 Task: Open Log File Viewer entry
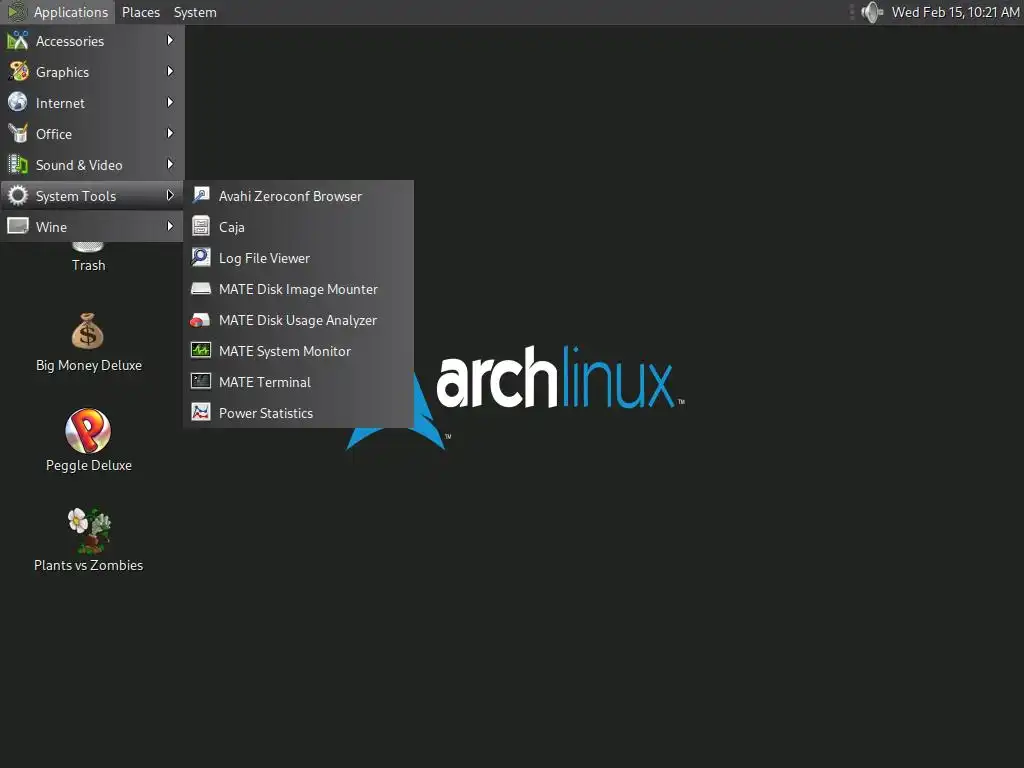(x=299, y=258)
